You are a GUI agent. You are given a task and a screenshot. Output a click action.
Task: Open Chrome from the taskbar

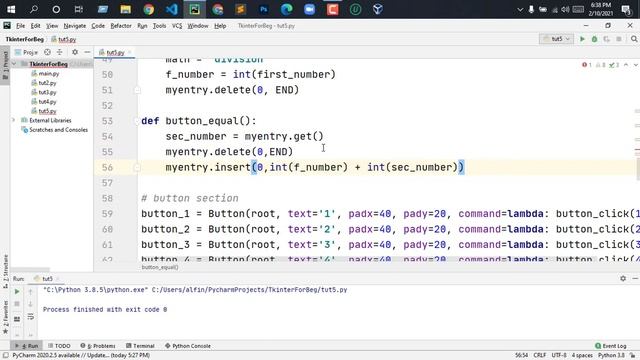click(149, 9)
